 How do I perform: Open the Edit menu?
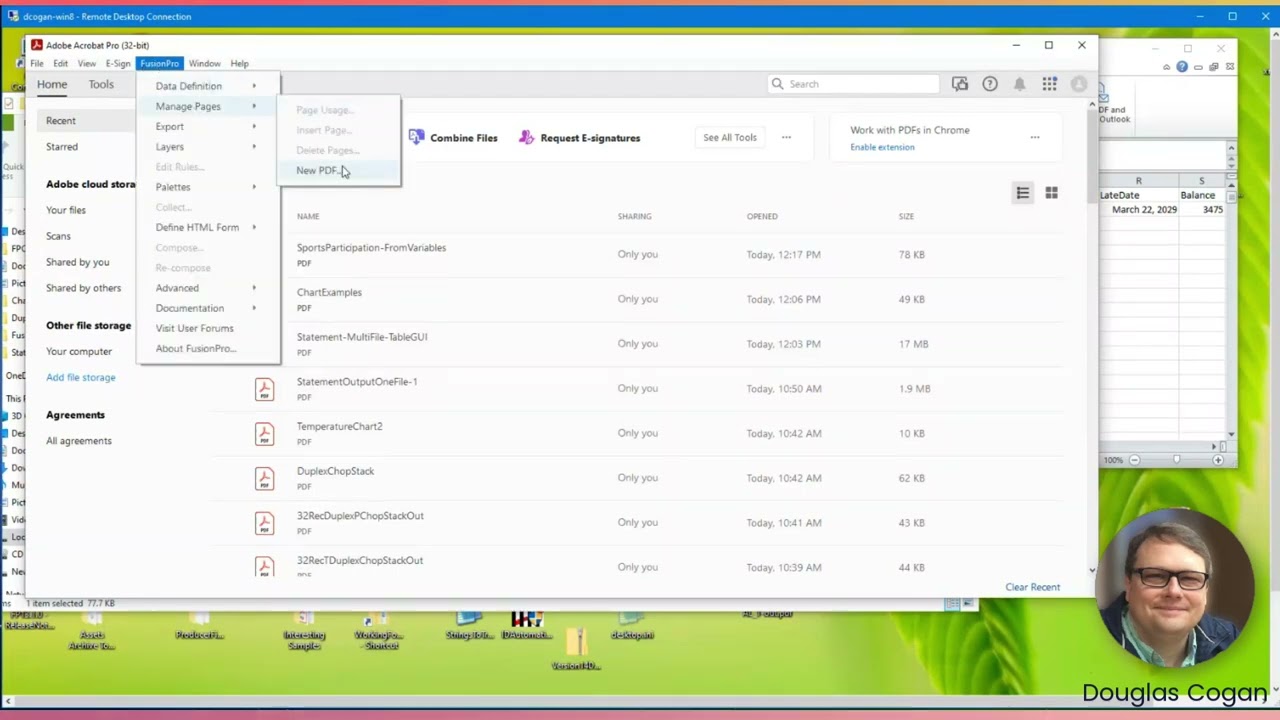click(x=60, y=63)
